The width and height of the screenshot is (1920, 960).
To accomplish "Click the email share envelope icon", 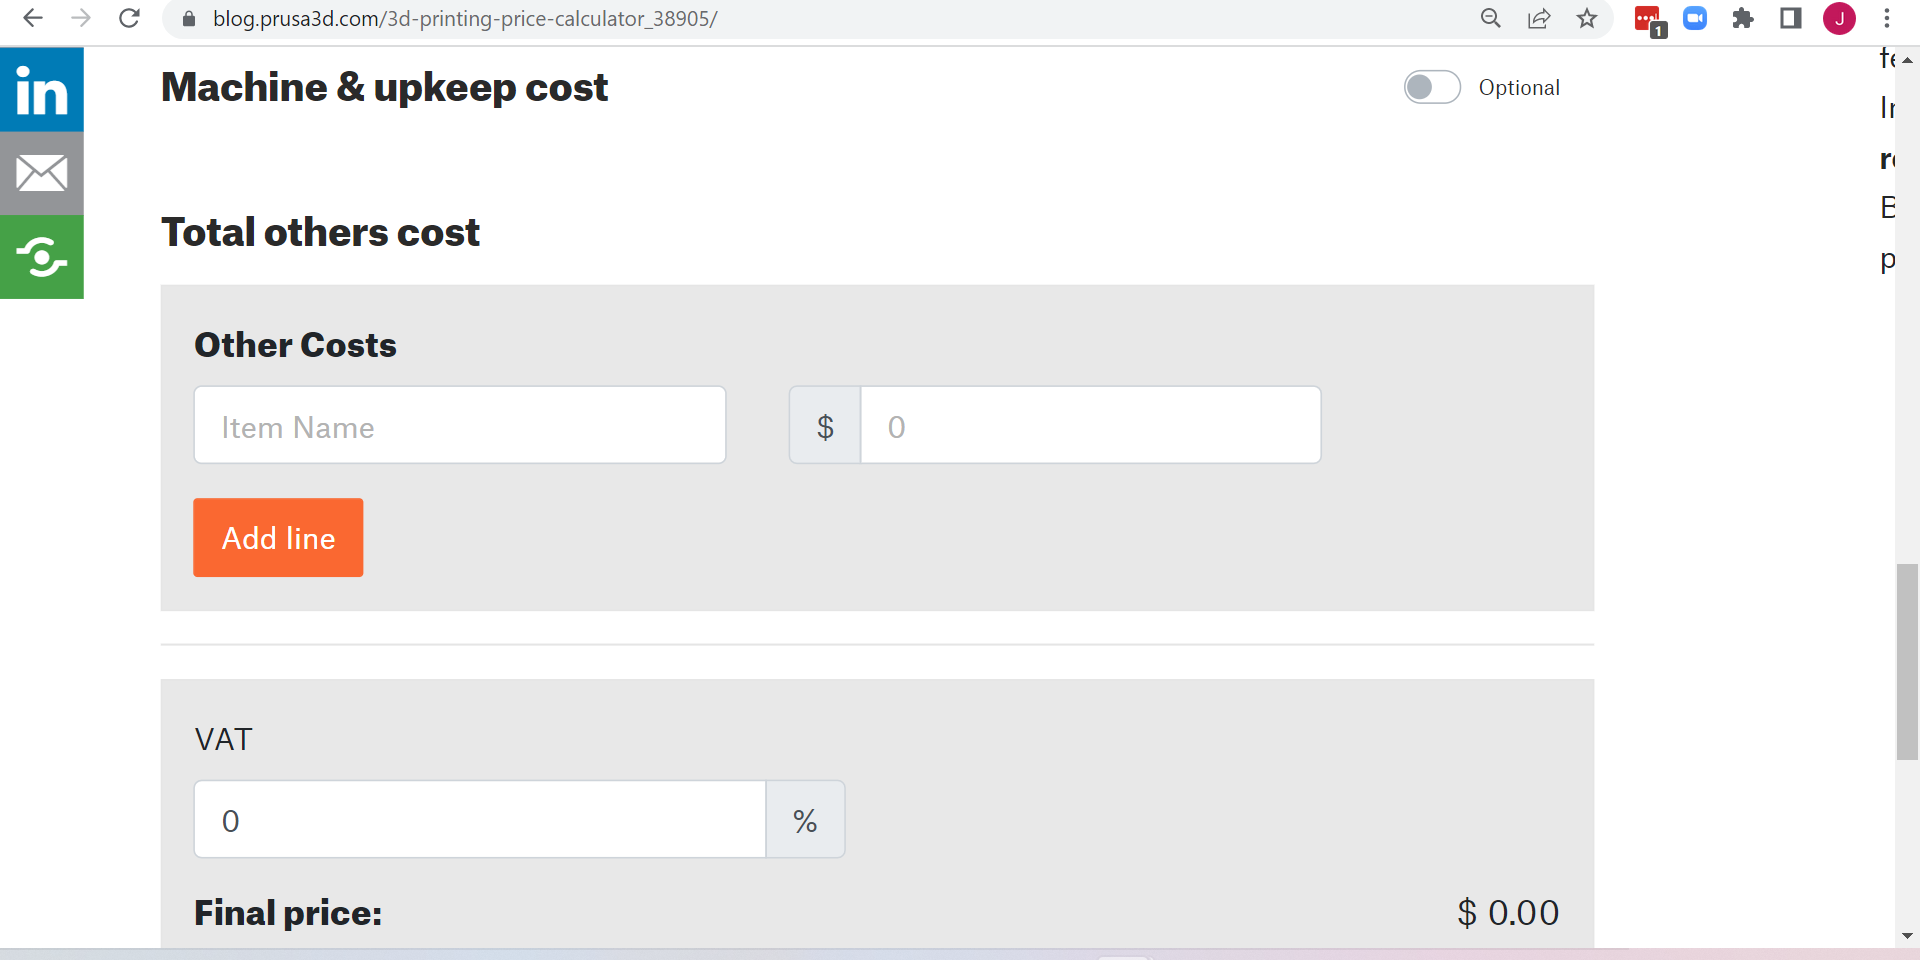I will tap(41, 174).
